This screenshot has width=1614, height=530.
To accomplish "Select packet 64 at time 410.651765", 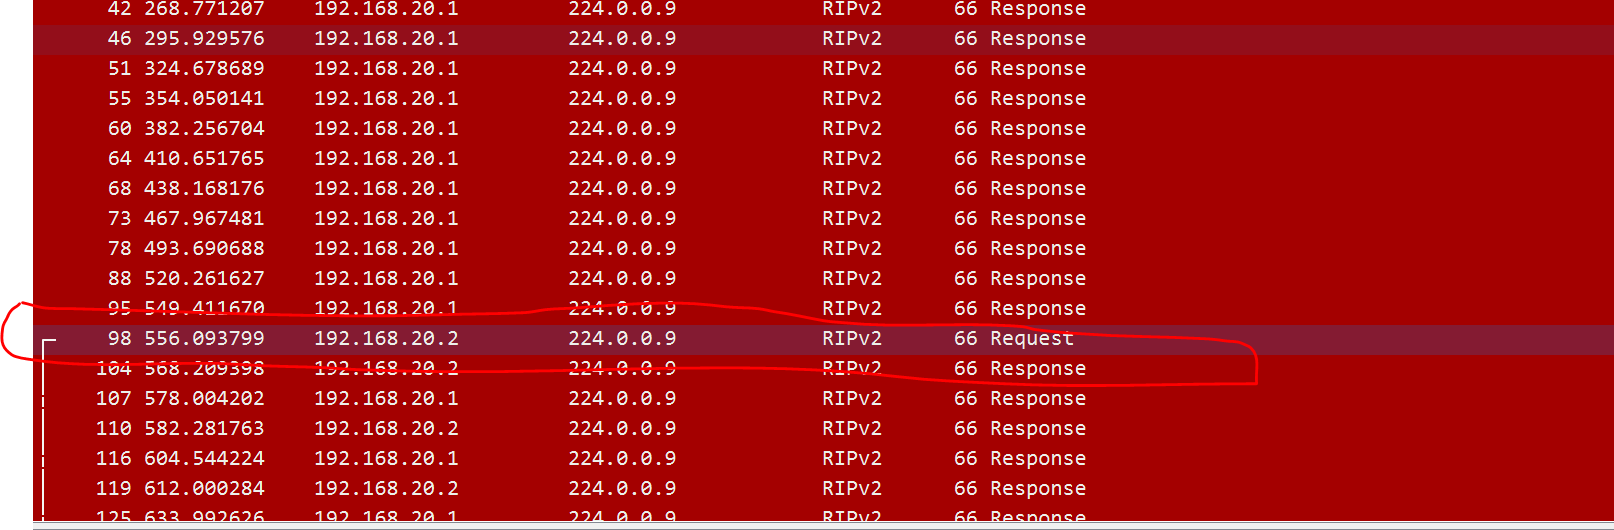I will pos(823,159).
